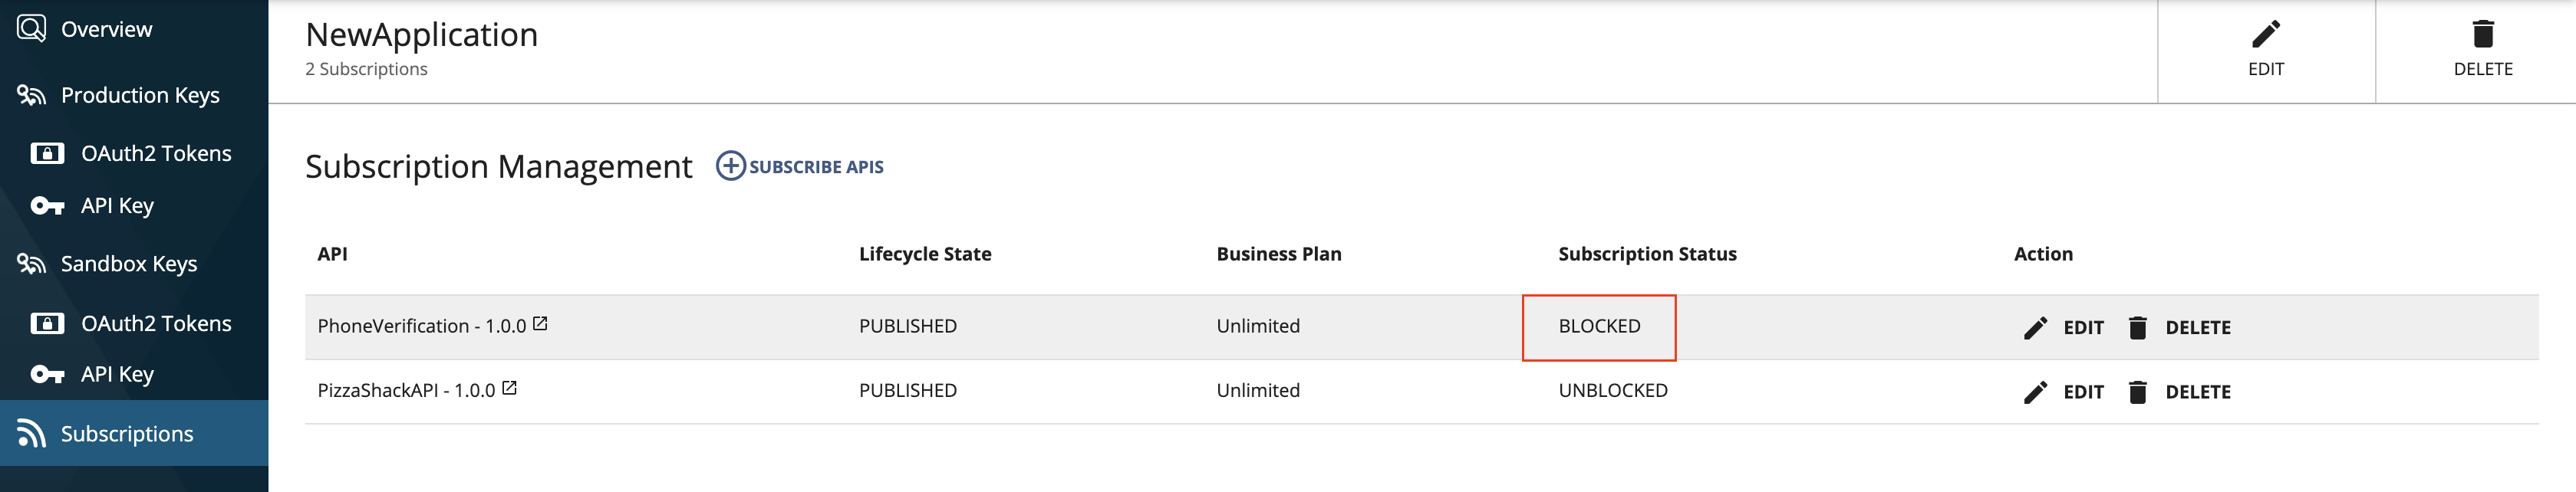2576x492 pixels.
Task: Click the SUBSCRIBE APIS link
Action: pos(816,167)
